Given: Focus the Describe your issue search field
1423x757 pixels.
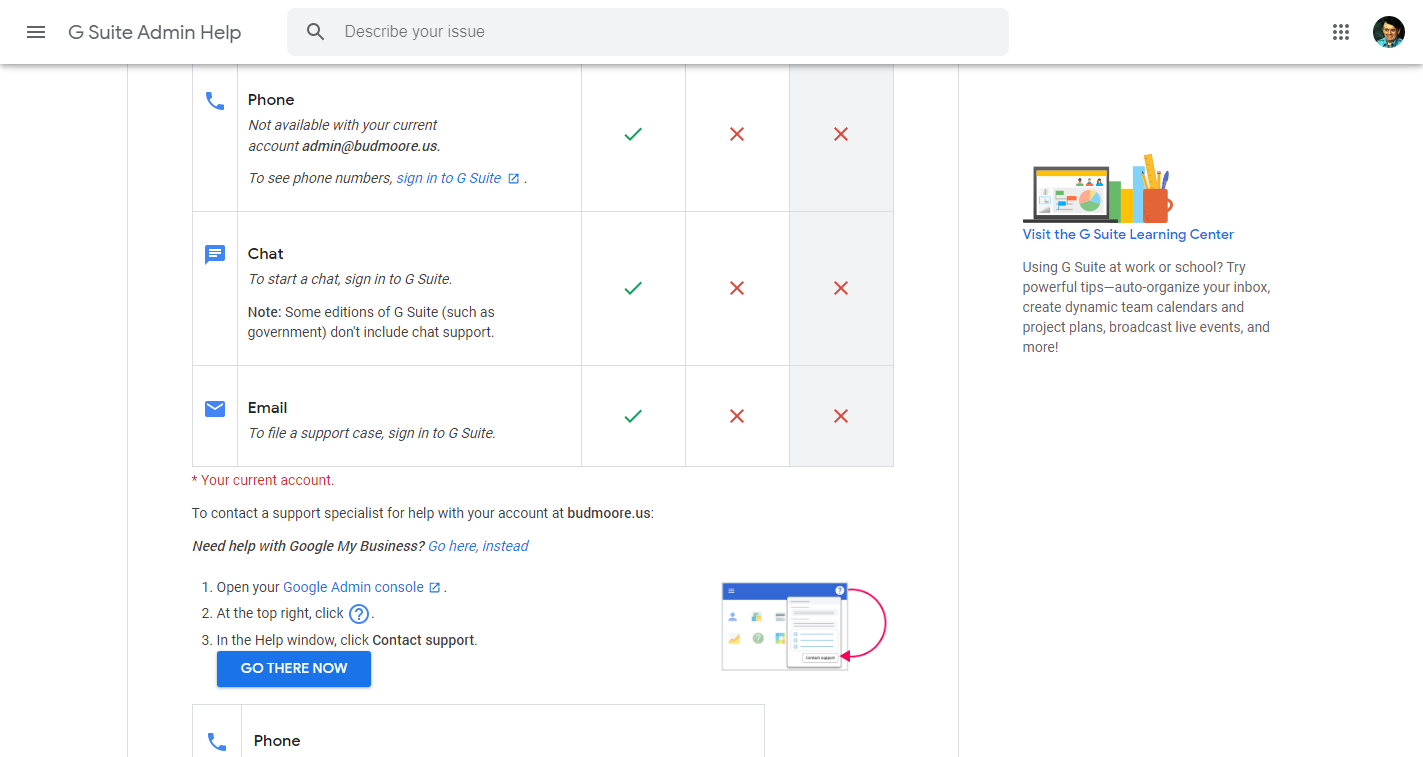Looking at the screenshot, I should 648,32.
